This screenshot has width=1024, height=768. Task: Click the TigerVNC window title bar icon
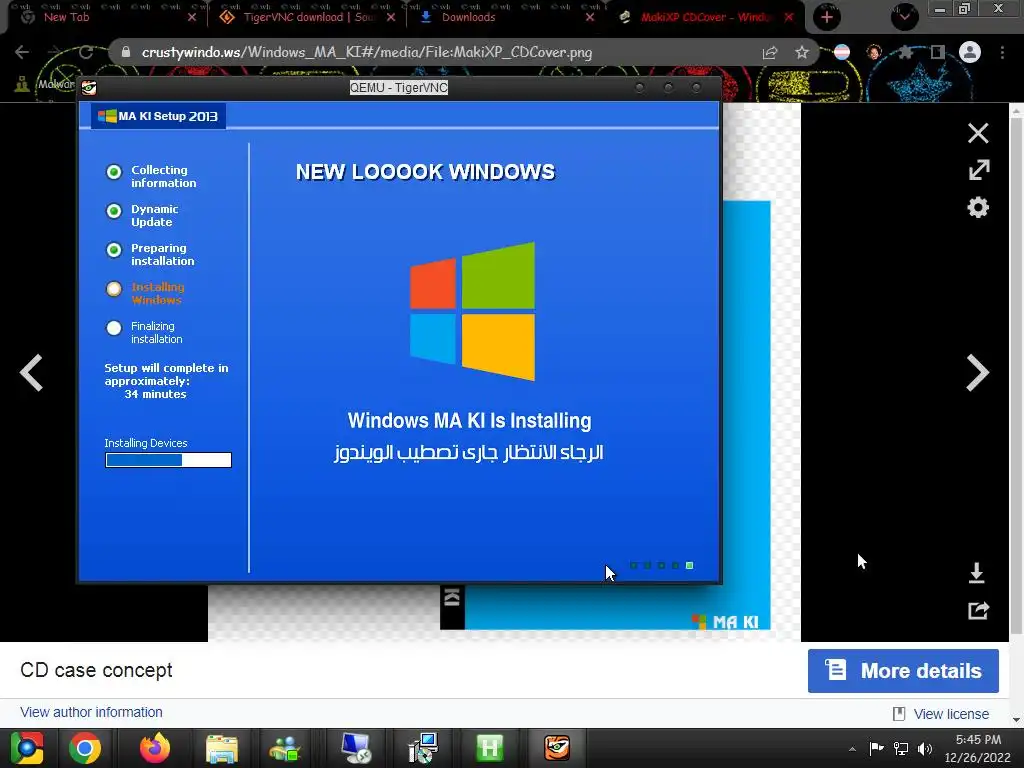pos(89,88)
